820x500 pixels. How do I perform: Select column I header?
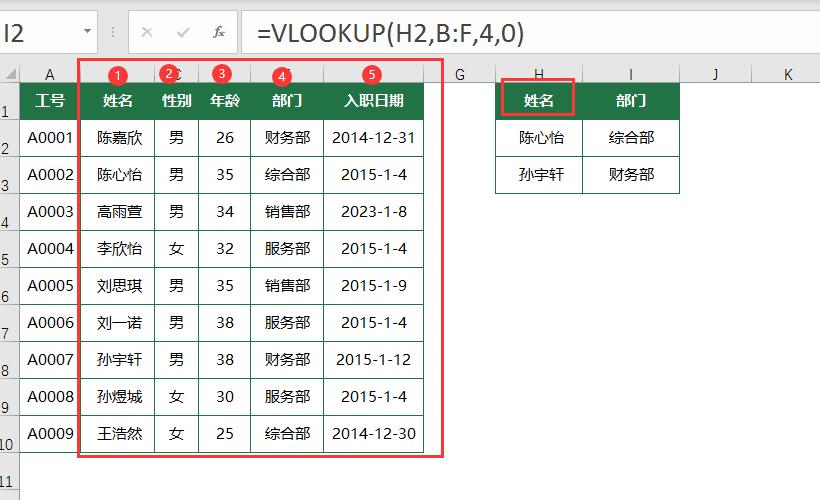pyautogui.click(x=631, y=74)
